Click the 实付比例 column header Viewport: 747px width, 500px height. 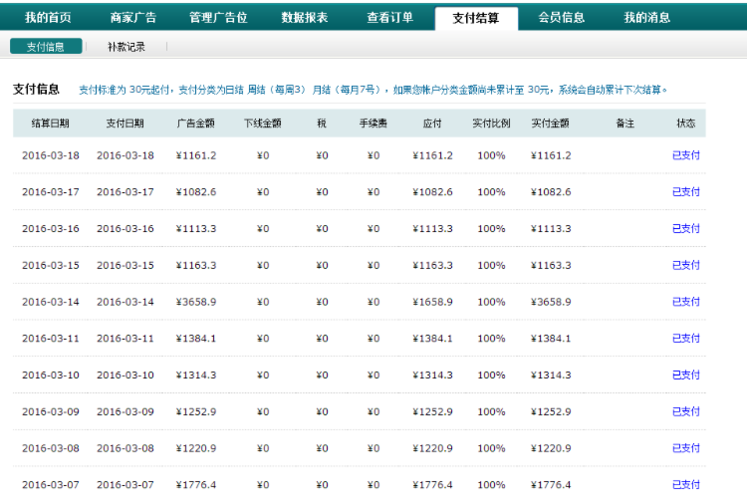point(491,123)
